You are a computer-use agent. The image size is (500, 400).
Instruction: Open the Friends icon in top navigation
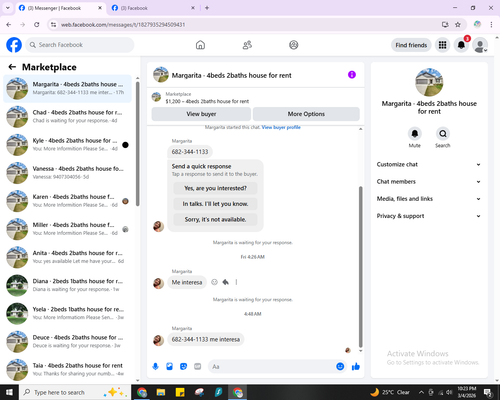click(x=247, y=45)
